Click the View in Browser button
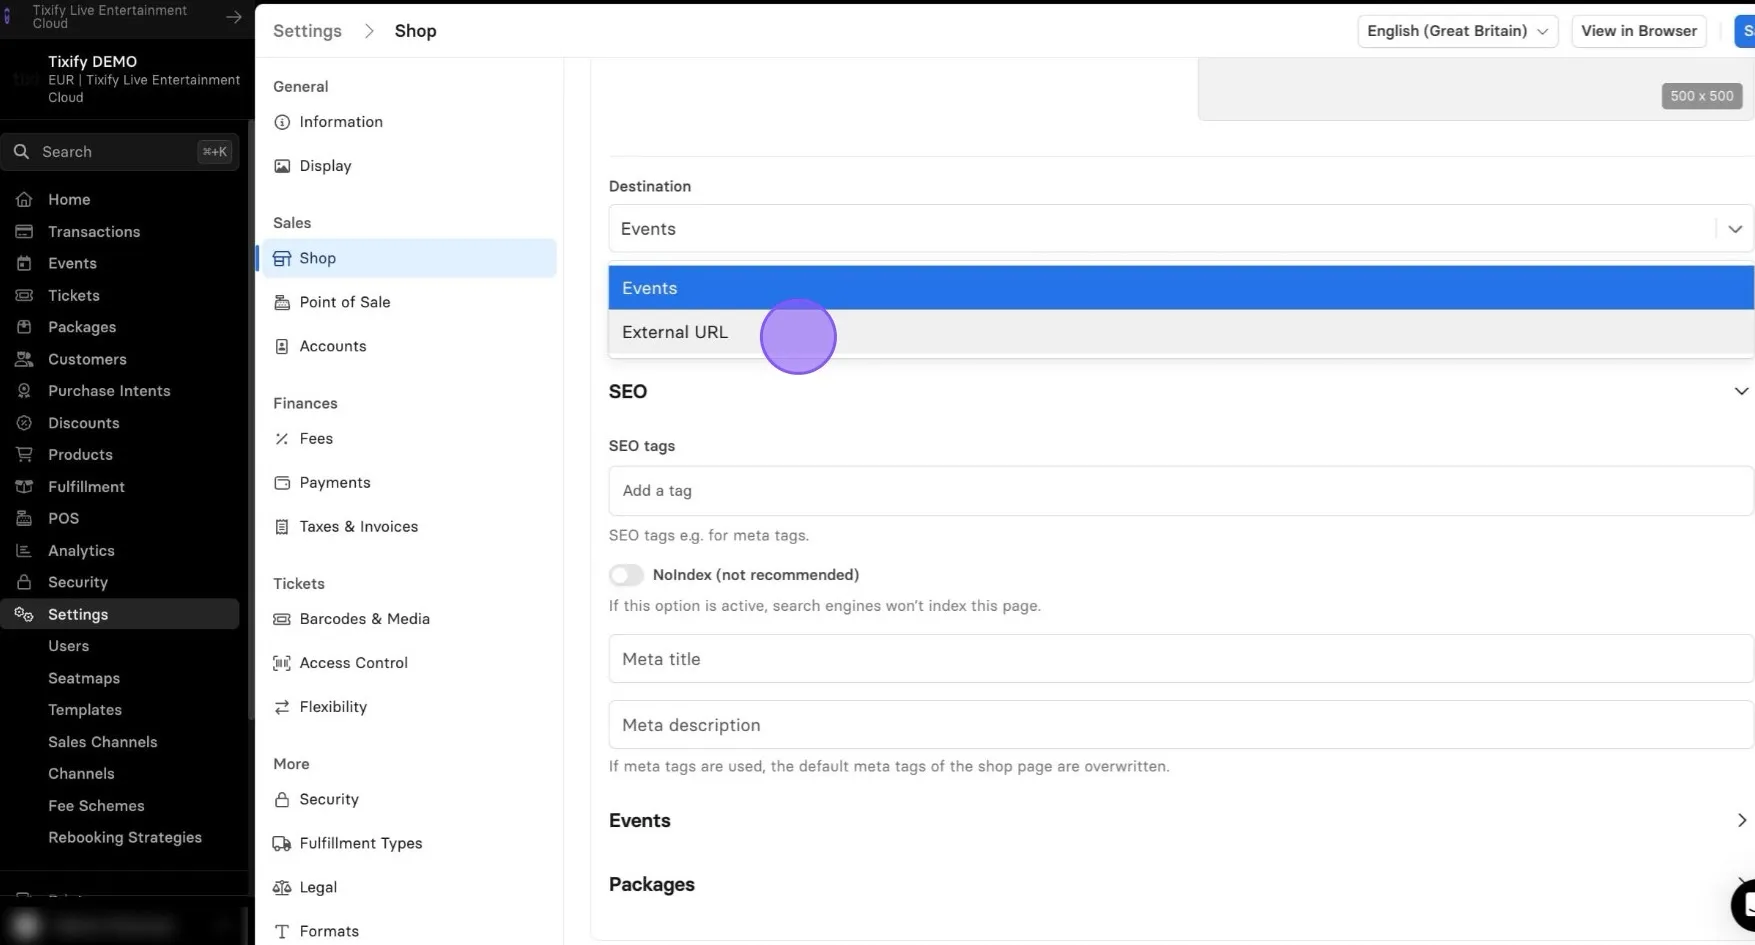Viewport: 1755px width, 945px height. 1638,31
